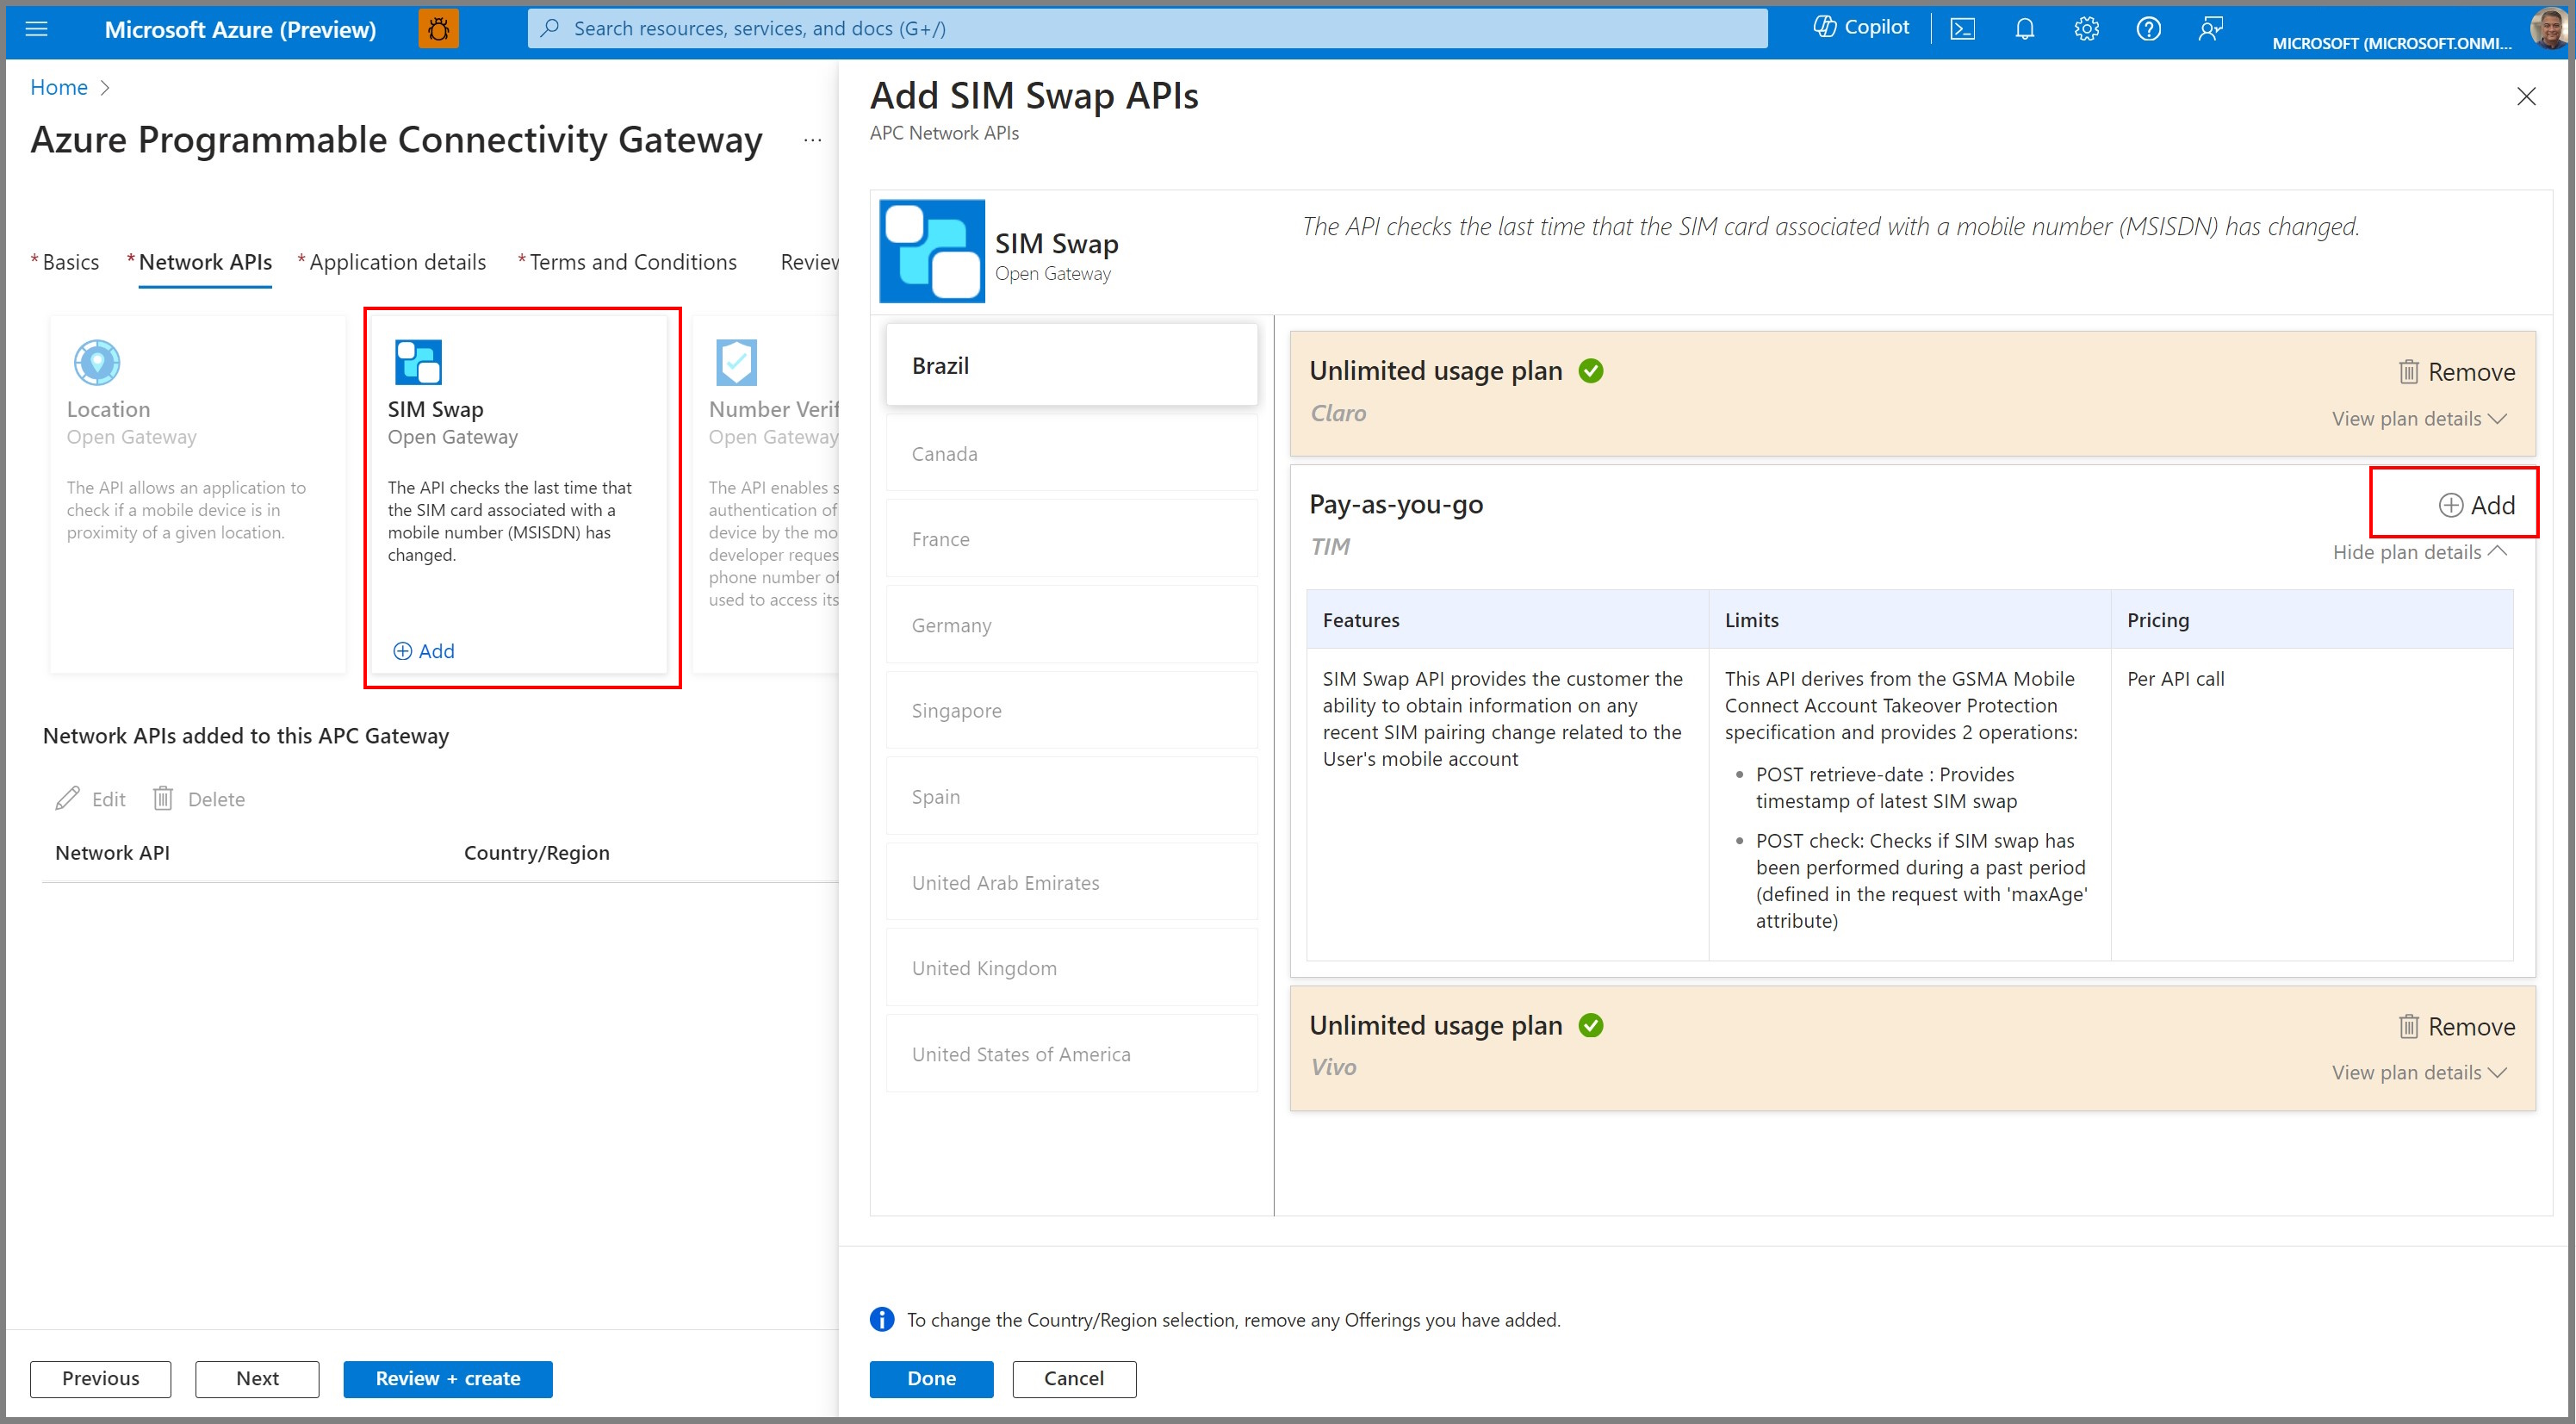
Task: Click the info icon near Country/Region note
Action: pos(882,1319)
